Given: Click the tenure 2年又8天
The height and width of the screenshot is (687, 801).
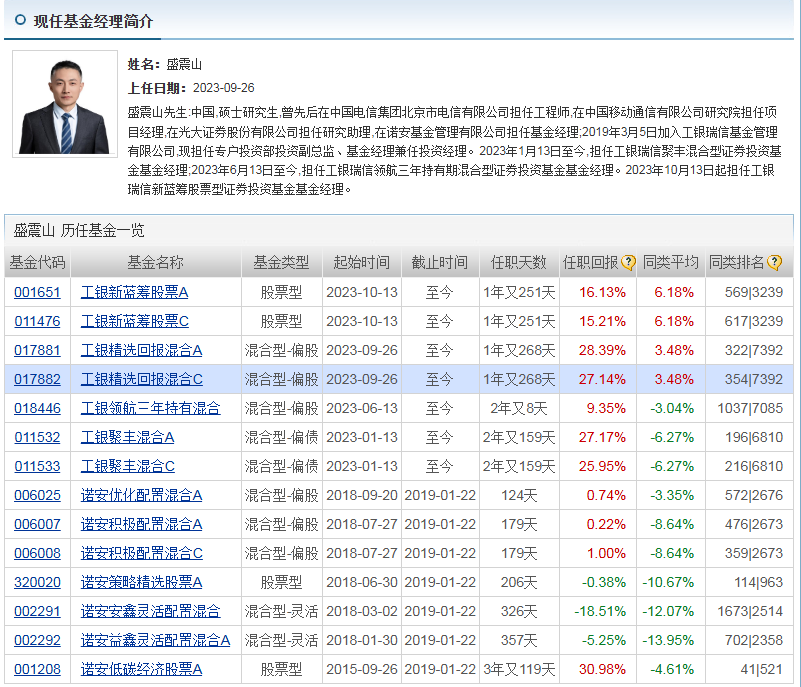Looking at the screenshot, I should [x=519, y=409].
